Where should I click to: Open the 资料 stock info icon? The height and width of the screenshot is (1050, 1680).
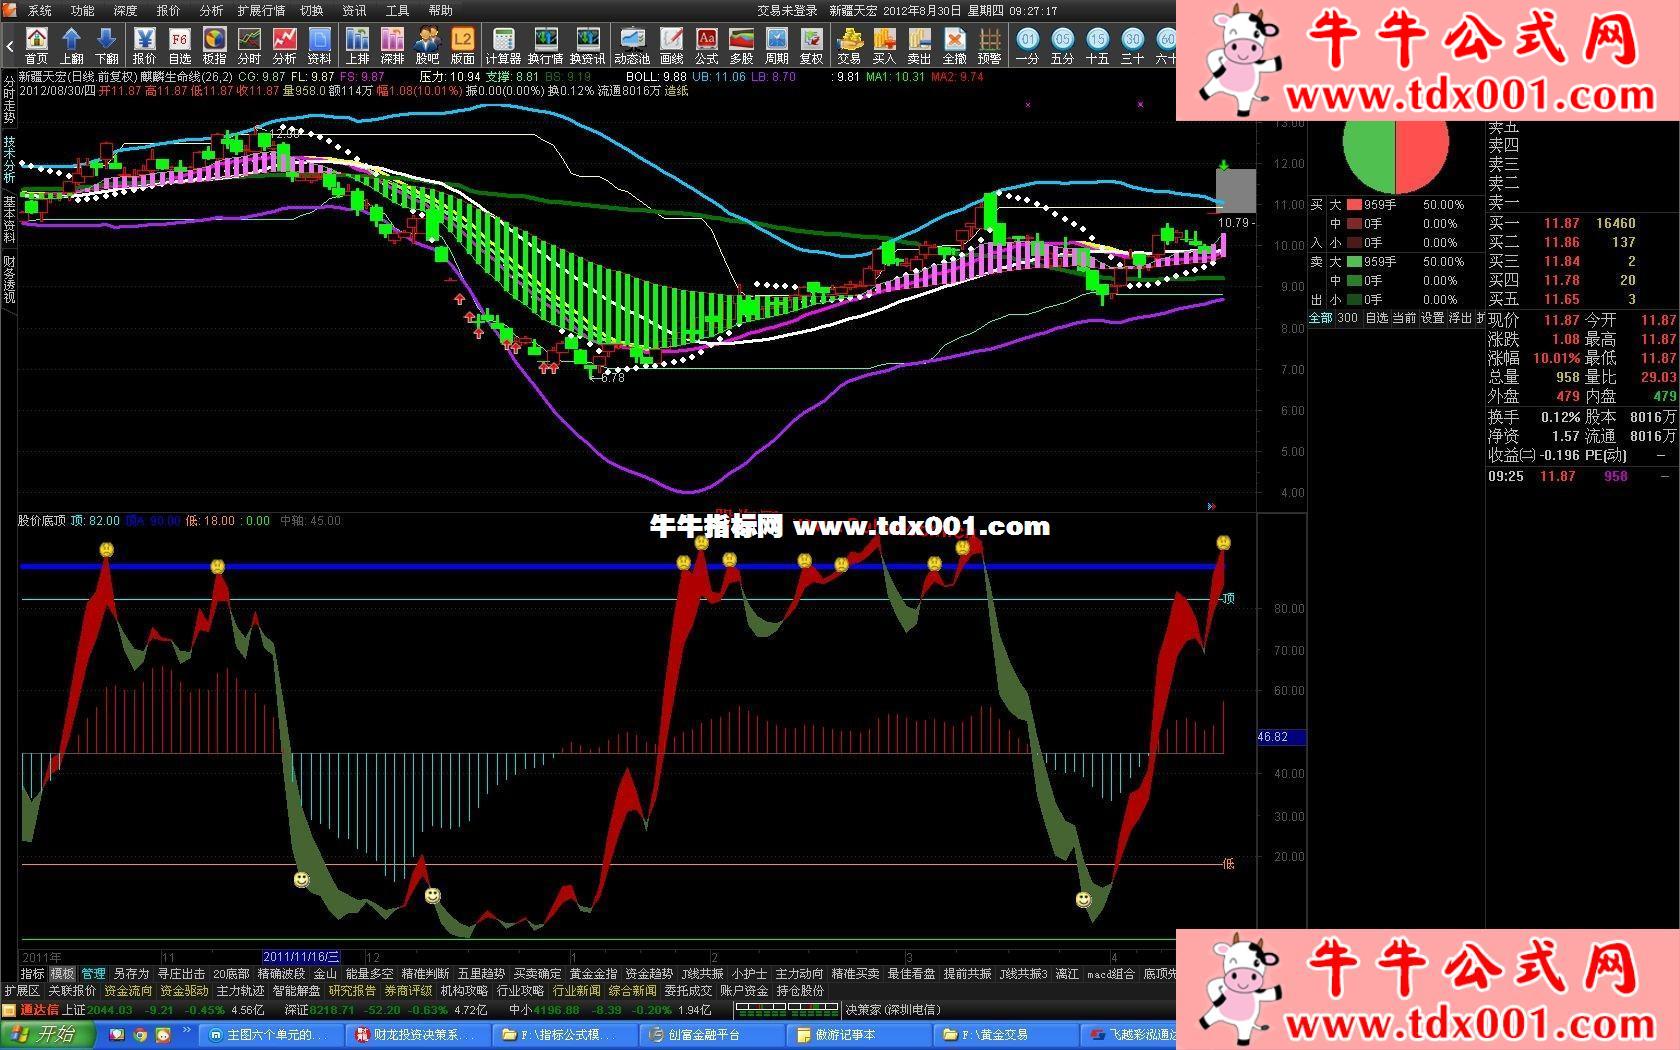319,46
